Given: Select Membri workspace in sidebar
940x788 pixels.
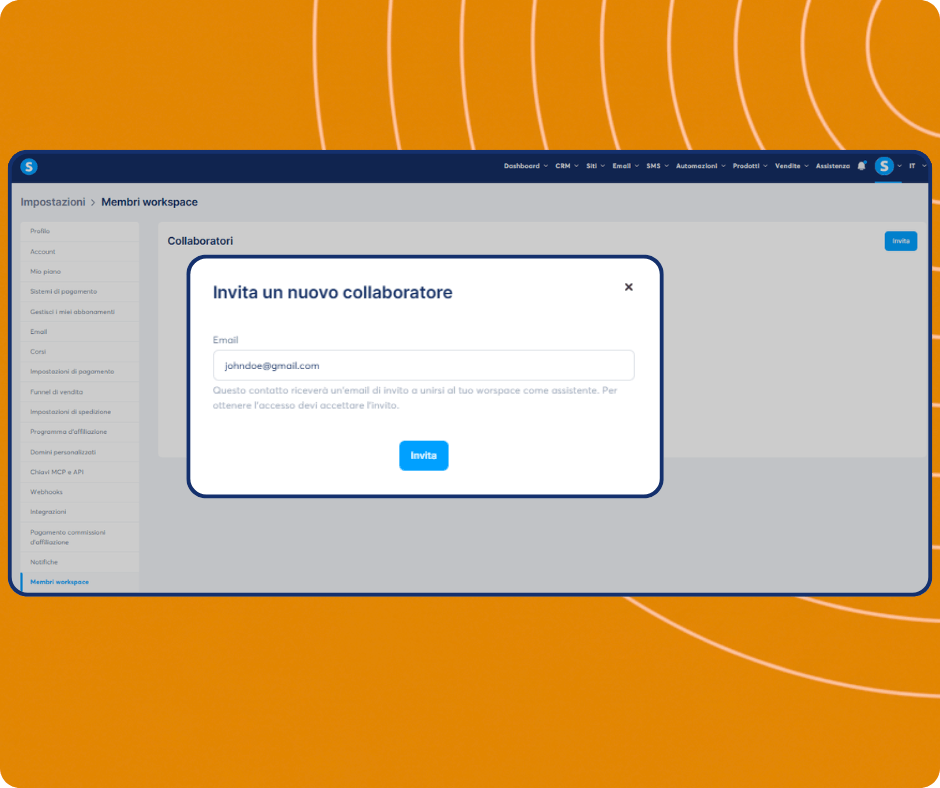Looking at the screenshot, I should 80,582.
